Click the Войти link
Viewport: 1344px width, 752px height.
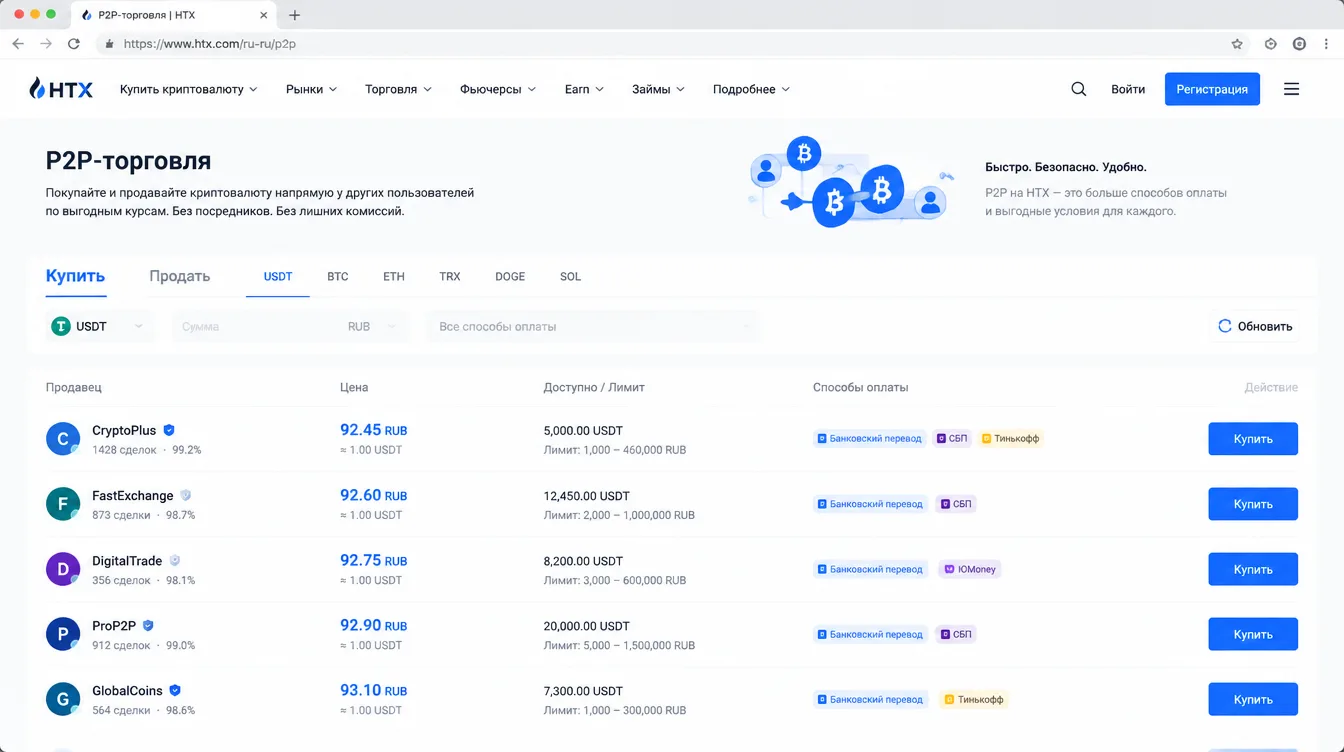pos(1128,89)
